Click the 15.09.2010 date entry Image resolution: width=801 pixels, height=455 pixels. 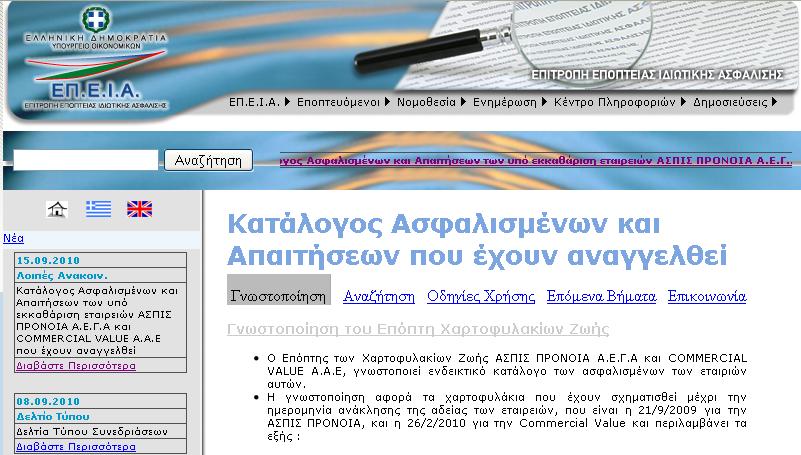tap(48, 260)
